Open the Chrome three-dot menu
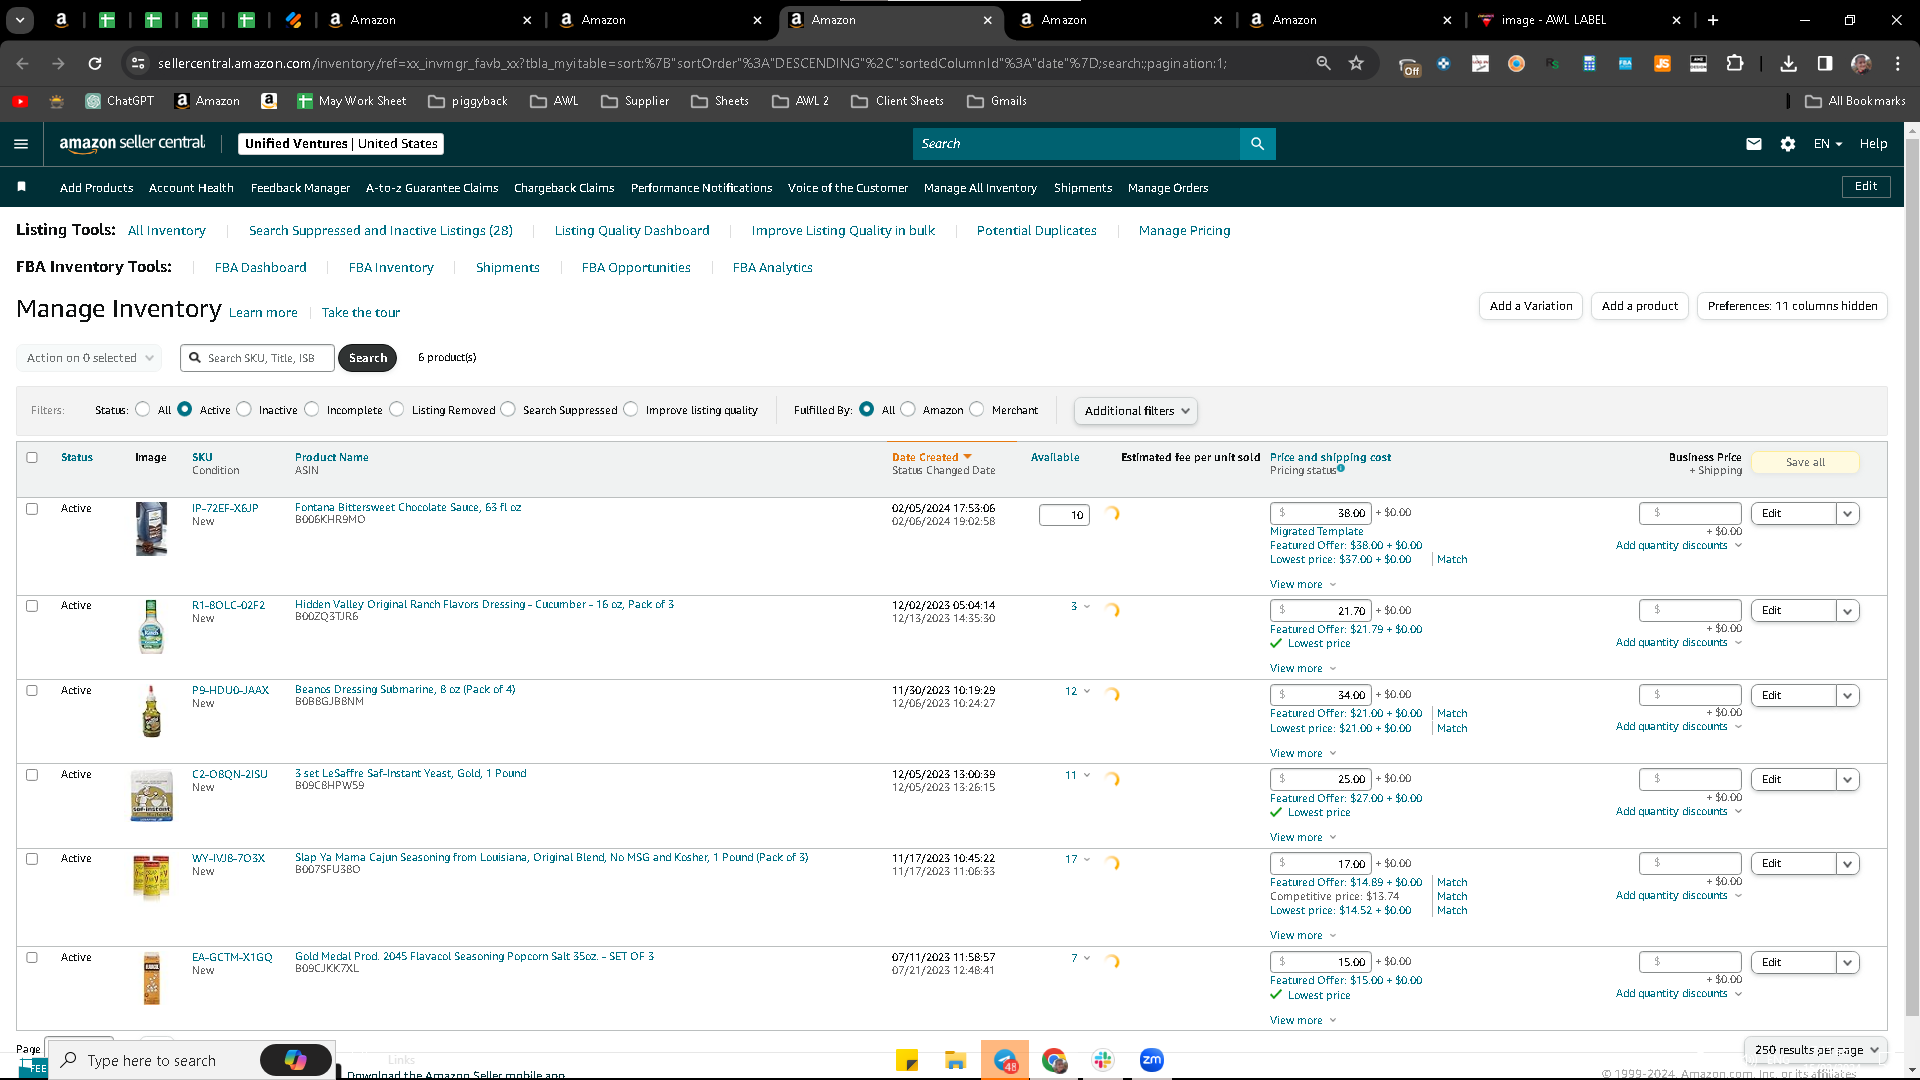 click(1898, 63)
